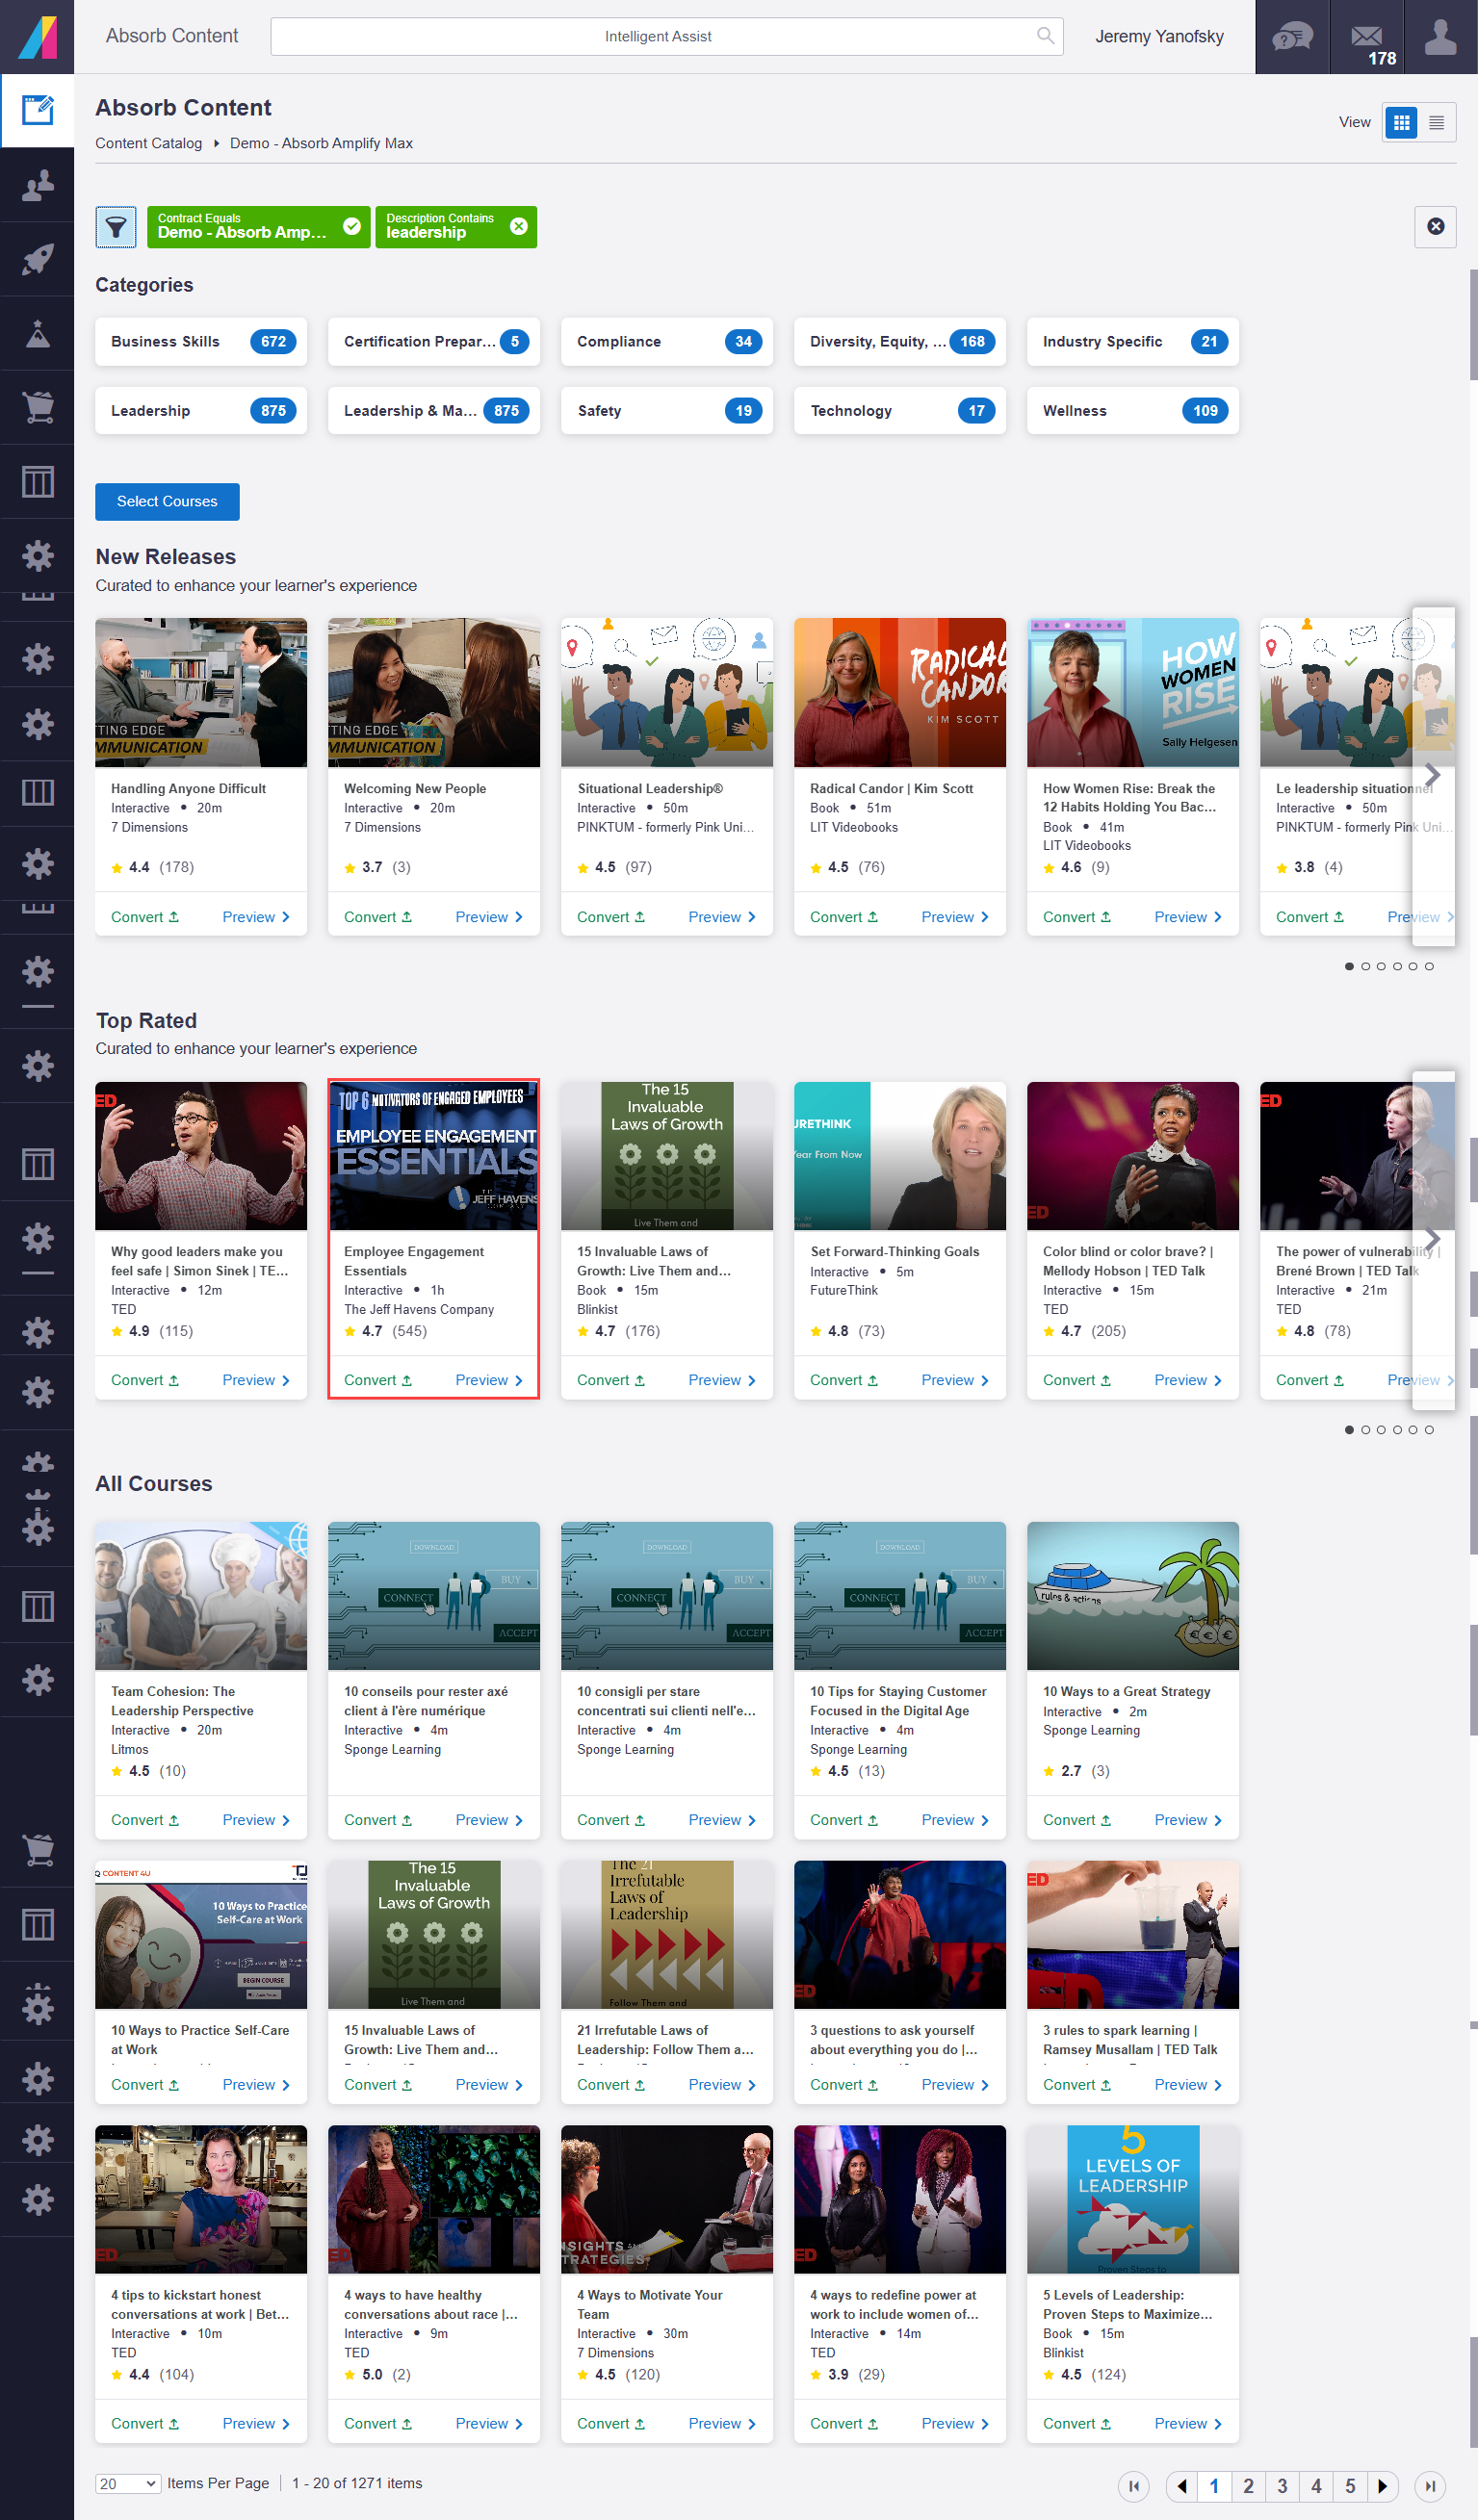Convert the Radical Candor book
The height and width of the screenshot is (2520, 1478).
click(844, 917)
